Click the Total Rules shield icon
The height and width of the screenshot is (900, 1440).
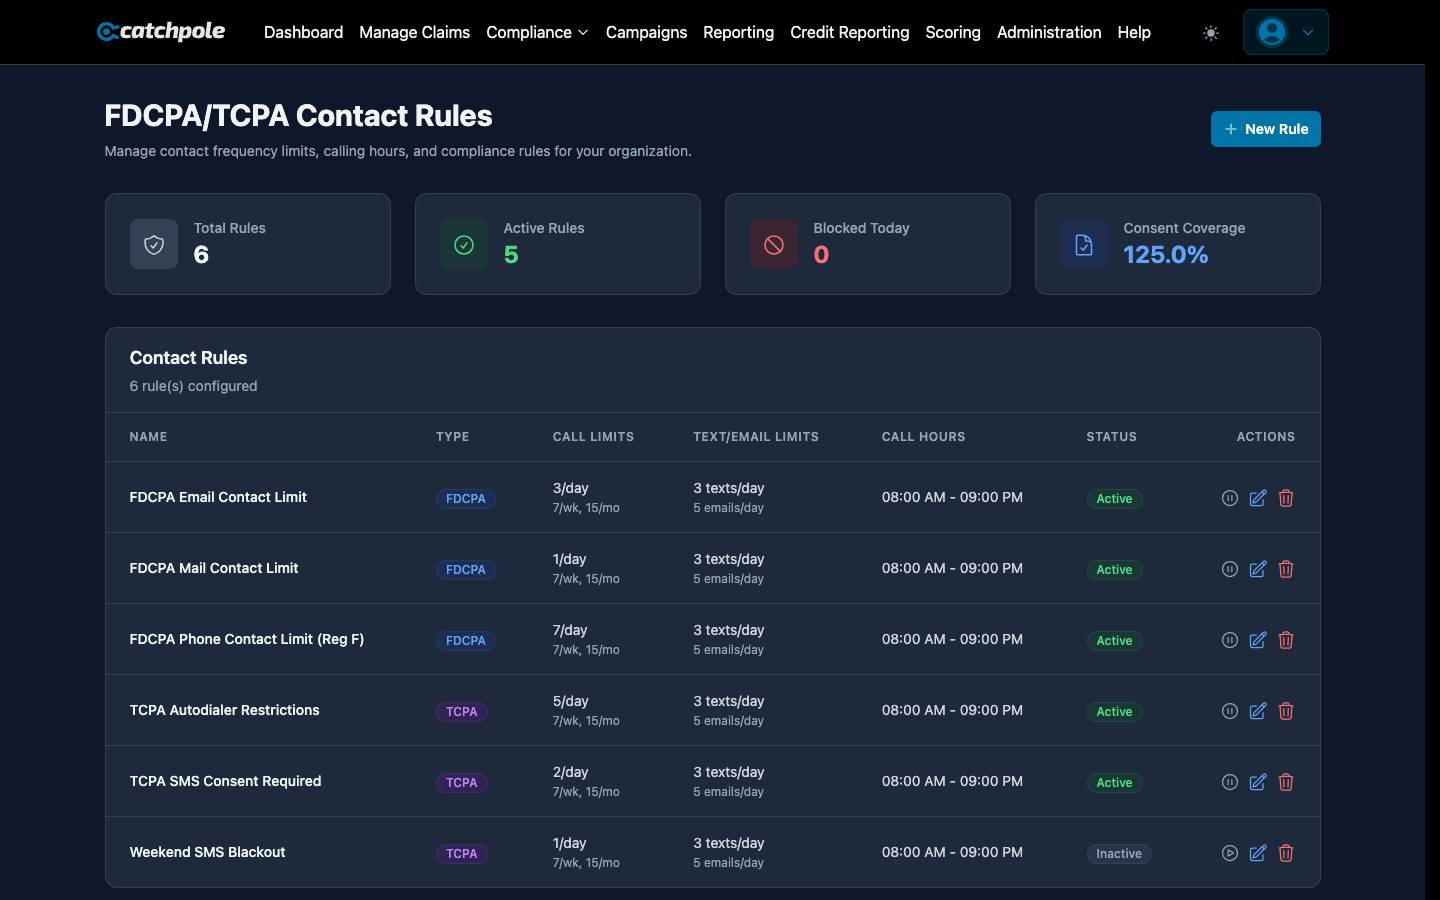154,243
